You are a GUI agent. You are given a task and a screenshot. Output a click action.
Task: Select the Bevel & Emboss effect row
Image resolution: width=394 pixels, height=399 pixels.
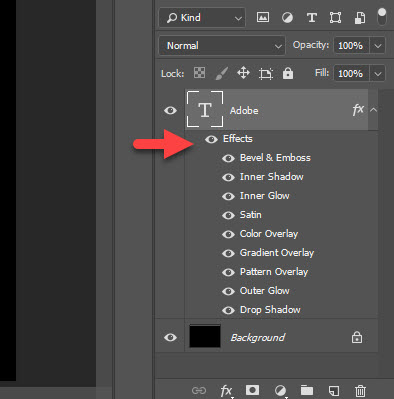[275, 158]
